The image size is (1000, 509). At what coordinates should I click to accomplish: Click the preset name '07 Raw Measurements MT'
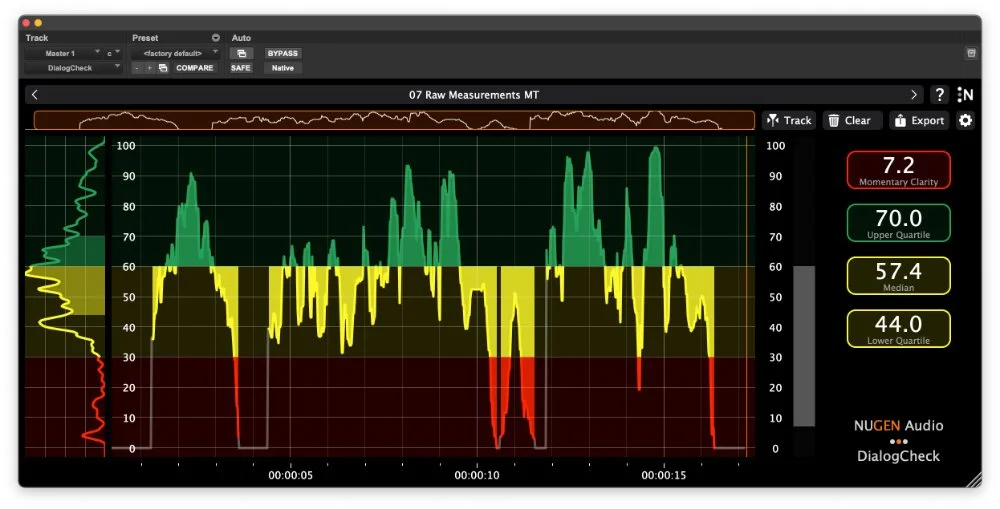[474, 95]
